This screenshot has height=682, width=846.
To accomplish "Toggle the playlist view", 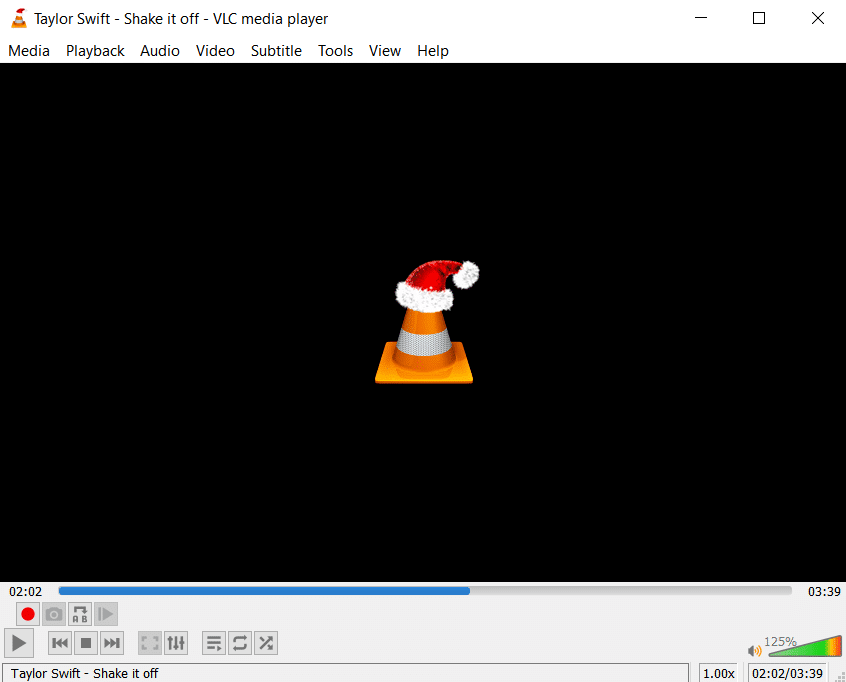I will tap(214, 643).
